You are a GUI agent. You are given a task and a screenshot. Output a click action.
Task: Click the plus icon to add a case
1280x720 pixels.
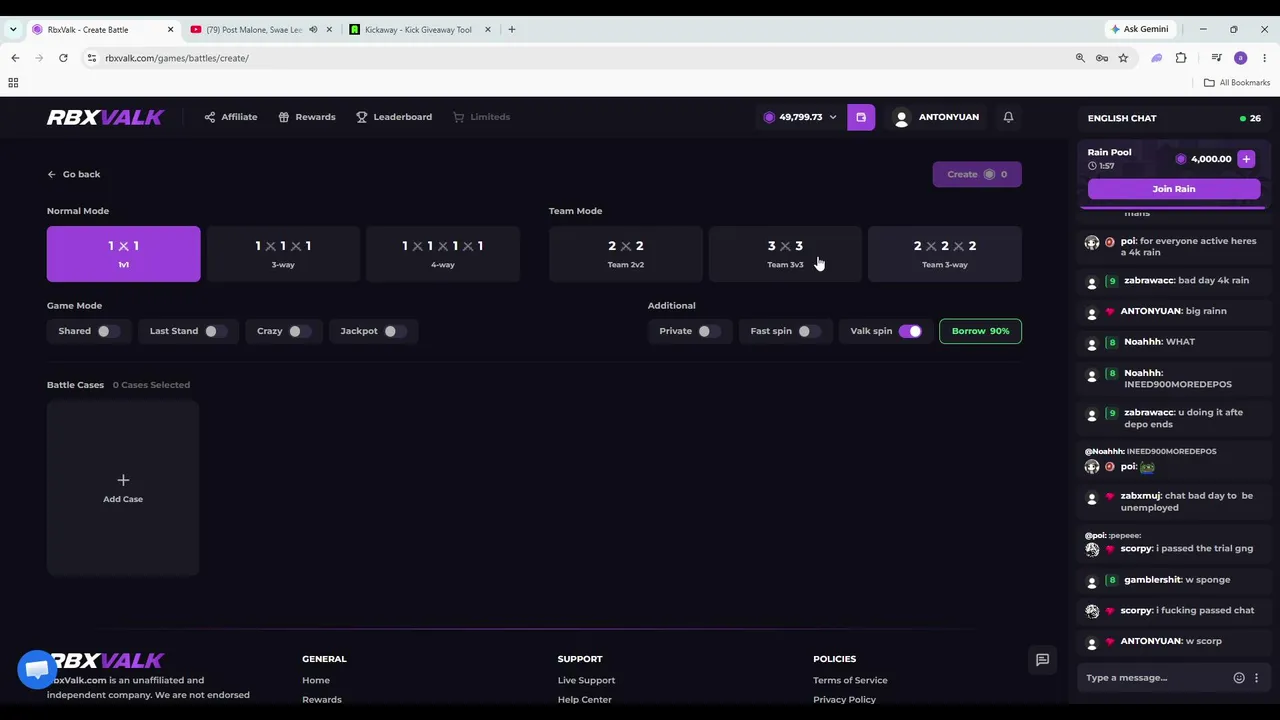coord(123,480)
